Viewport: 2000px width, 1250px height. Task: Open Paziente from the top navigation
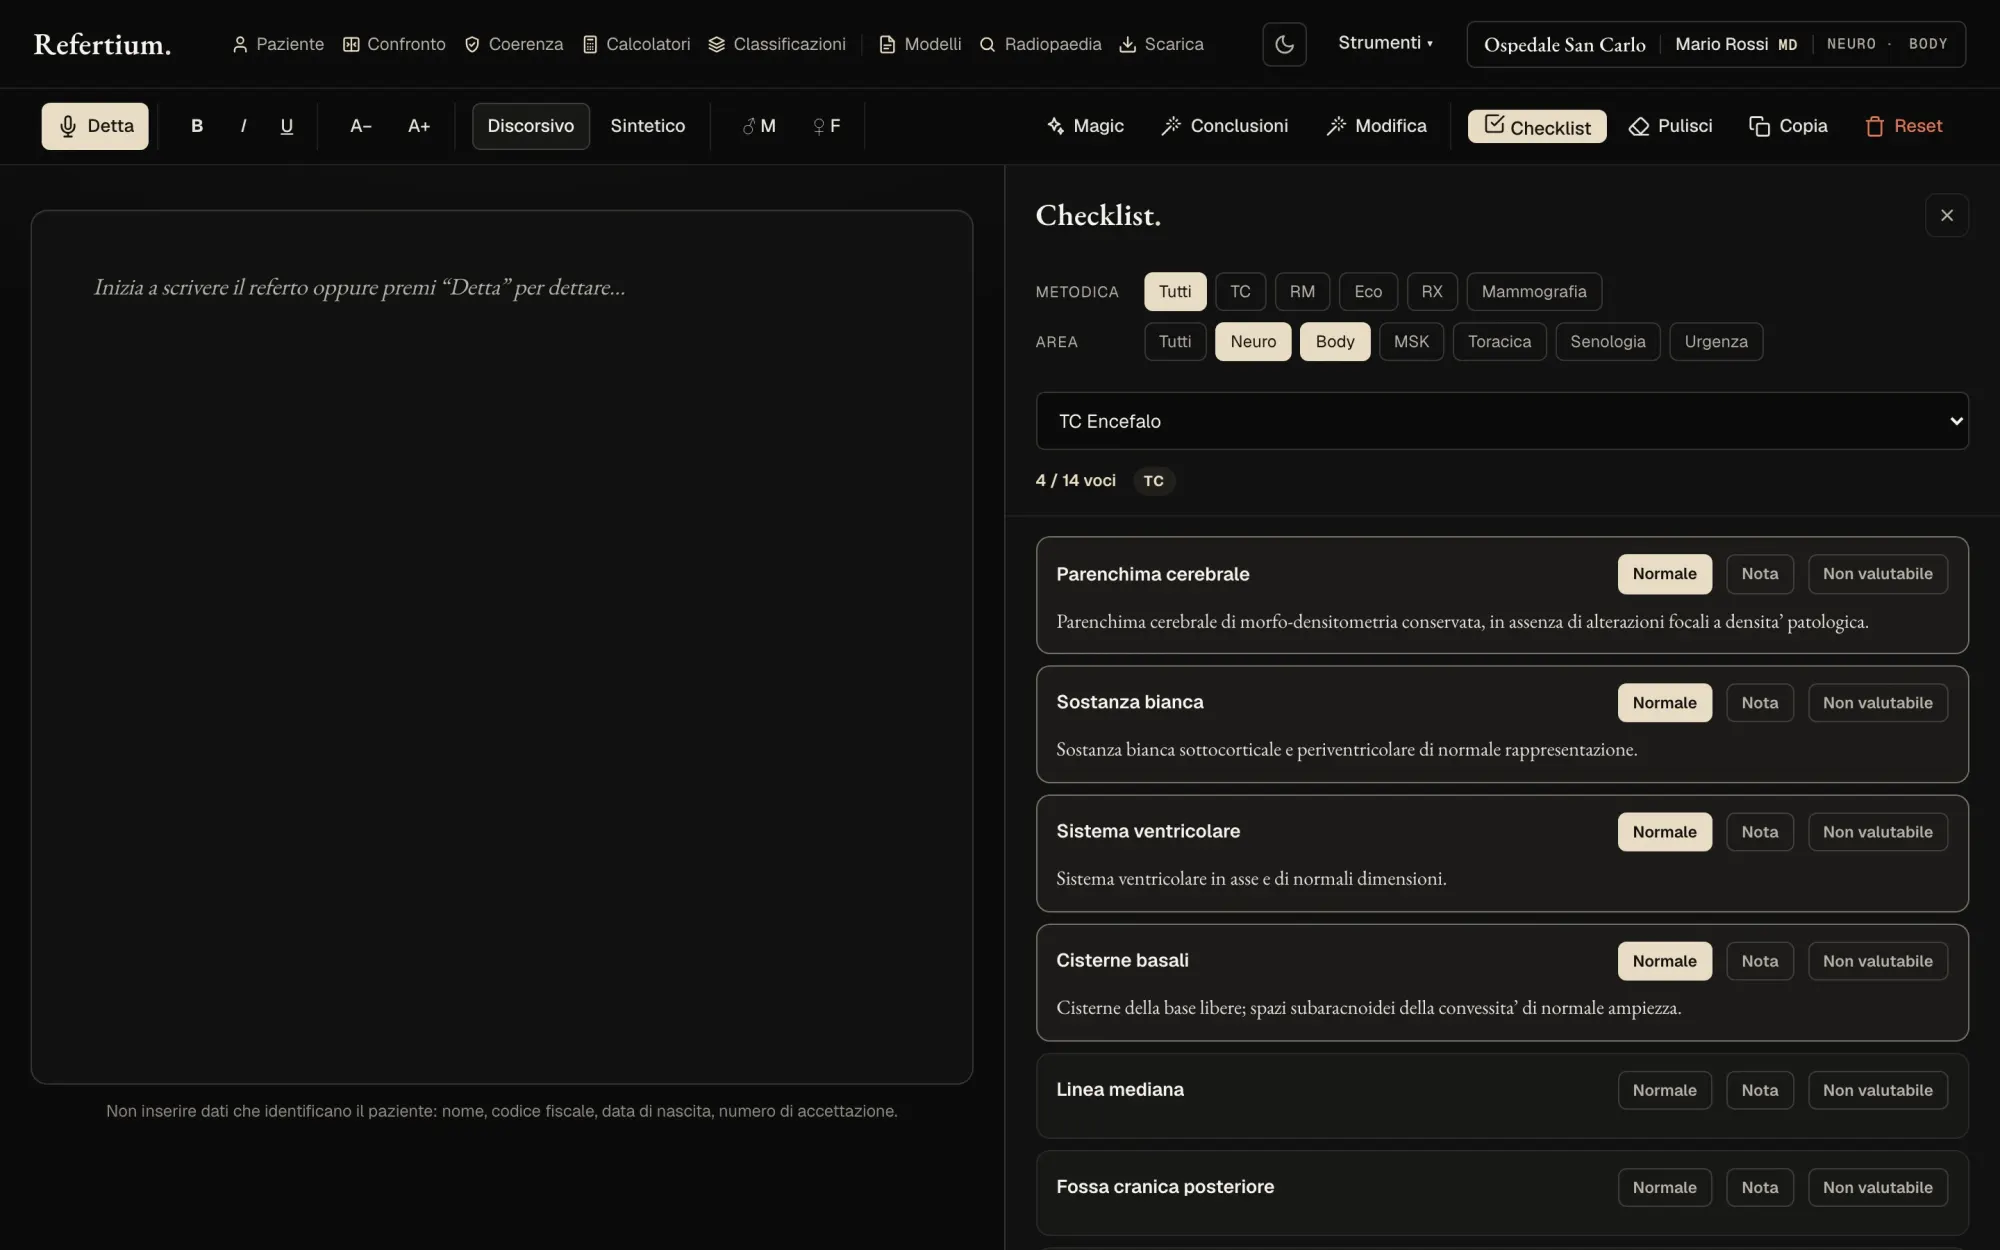[x=278, y=44]
